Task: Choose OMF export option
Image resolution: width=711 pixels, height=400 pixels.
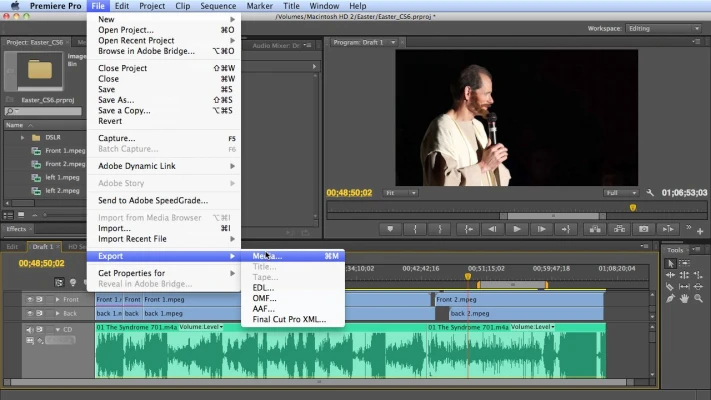Action: coord(293,298)
